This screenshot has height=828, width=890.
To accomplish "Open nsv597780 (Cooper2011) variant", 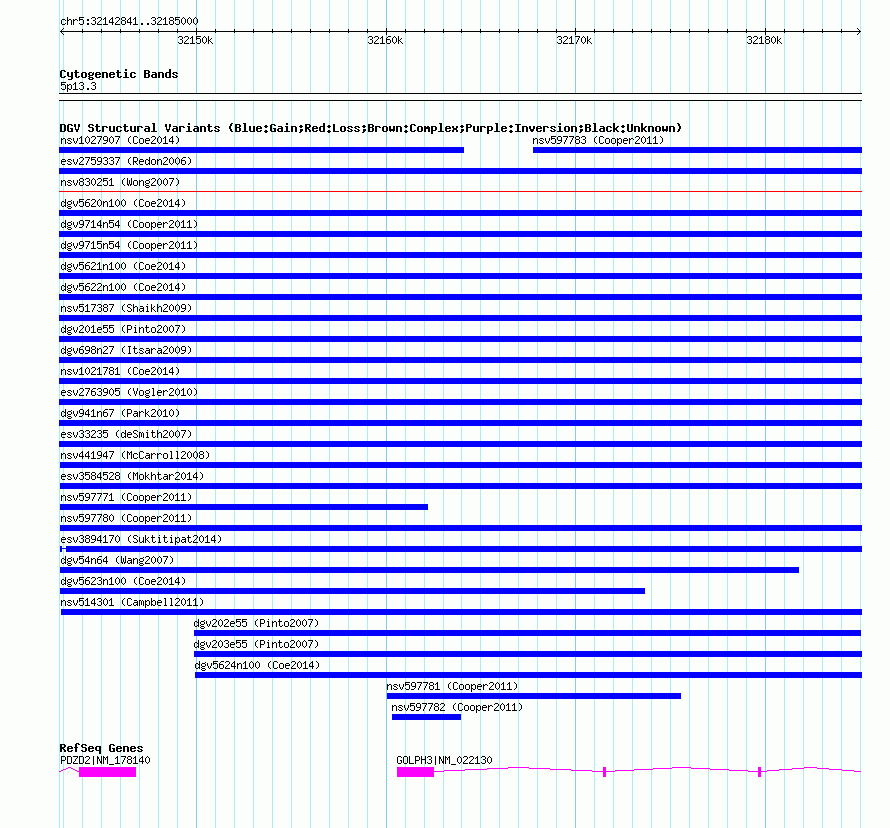I will click(x=126, y=518).
